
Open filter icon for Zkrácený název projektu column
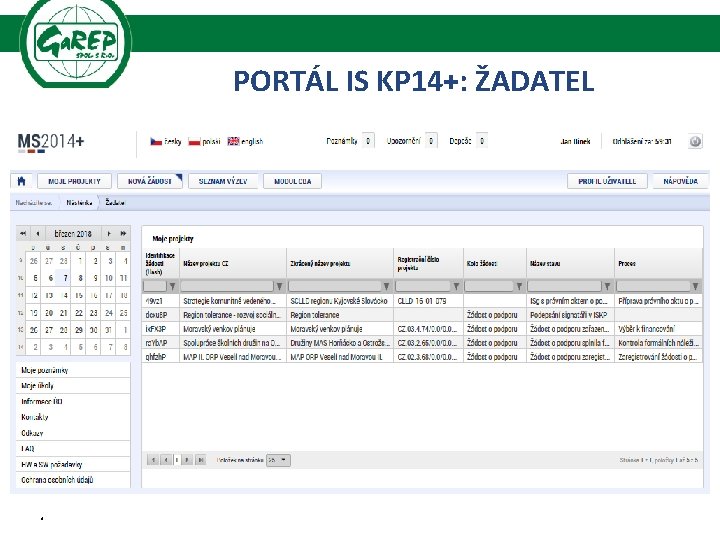[x=387, y=286]
